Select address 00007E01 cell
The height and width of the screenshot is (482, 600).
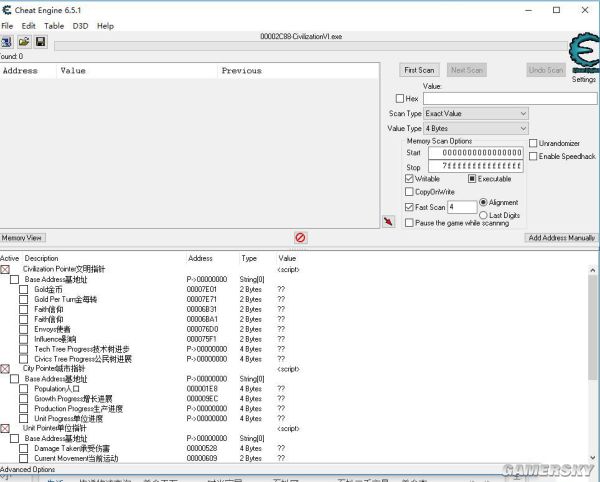pos(202,289)
